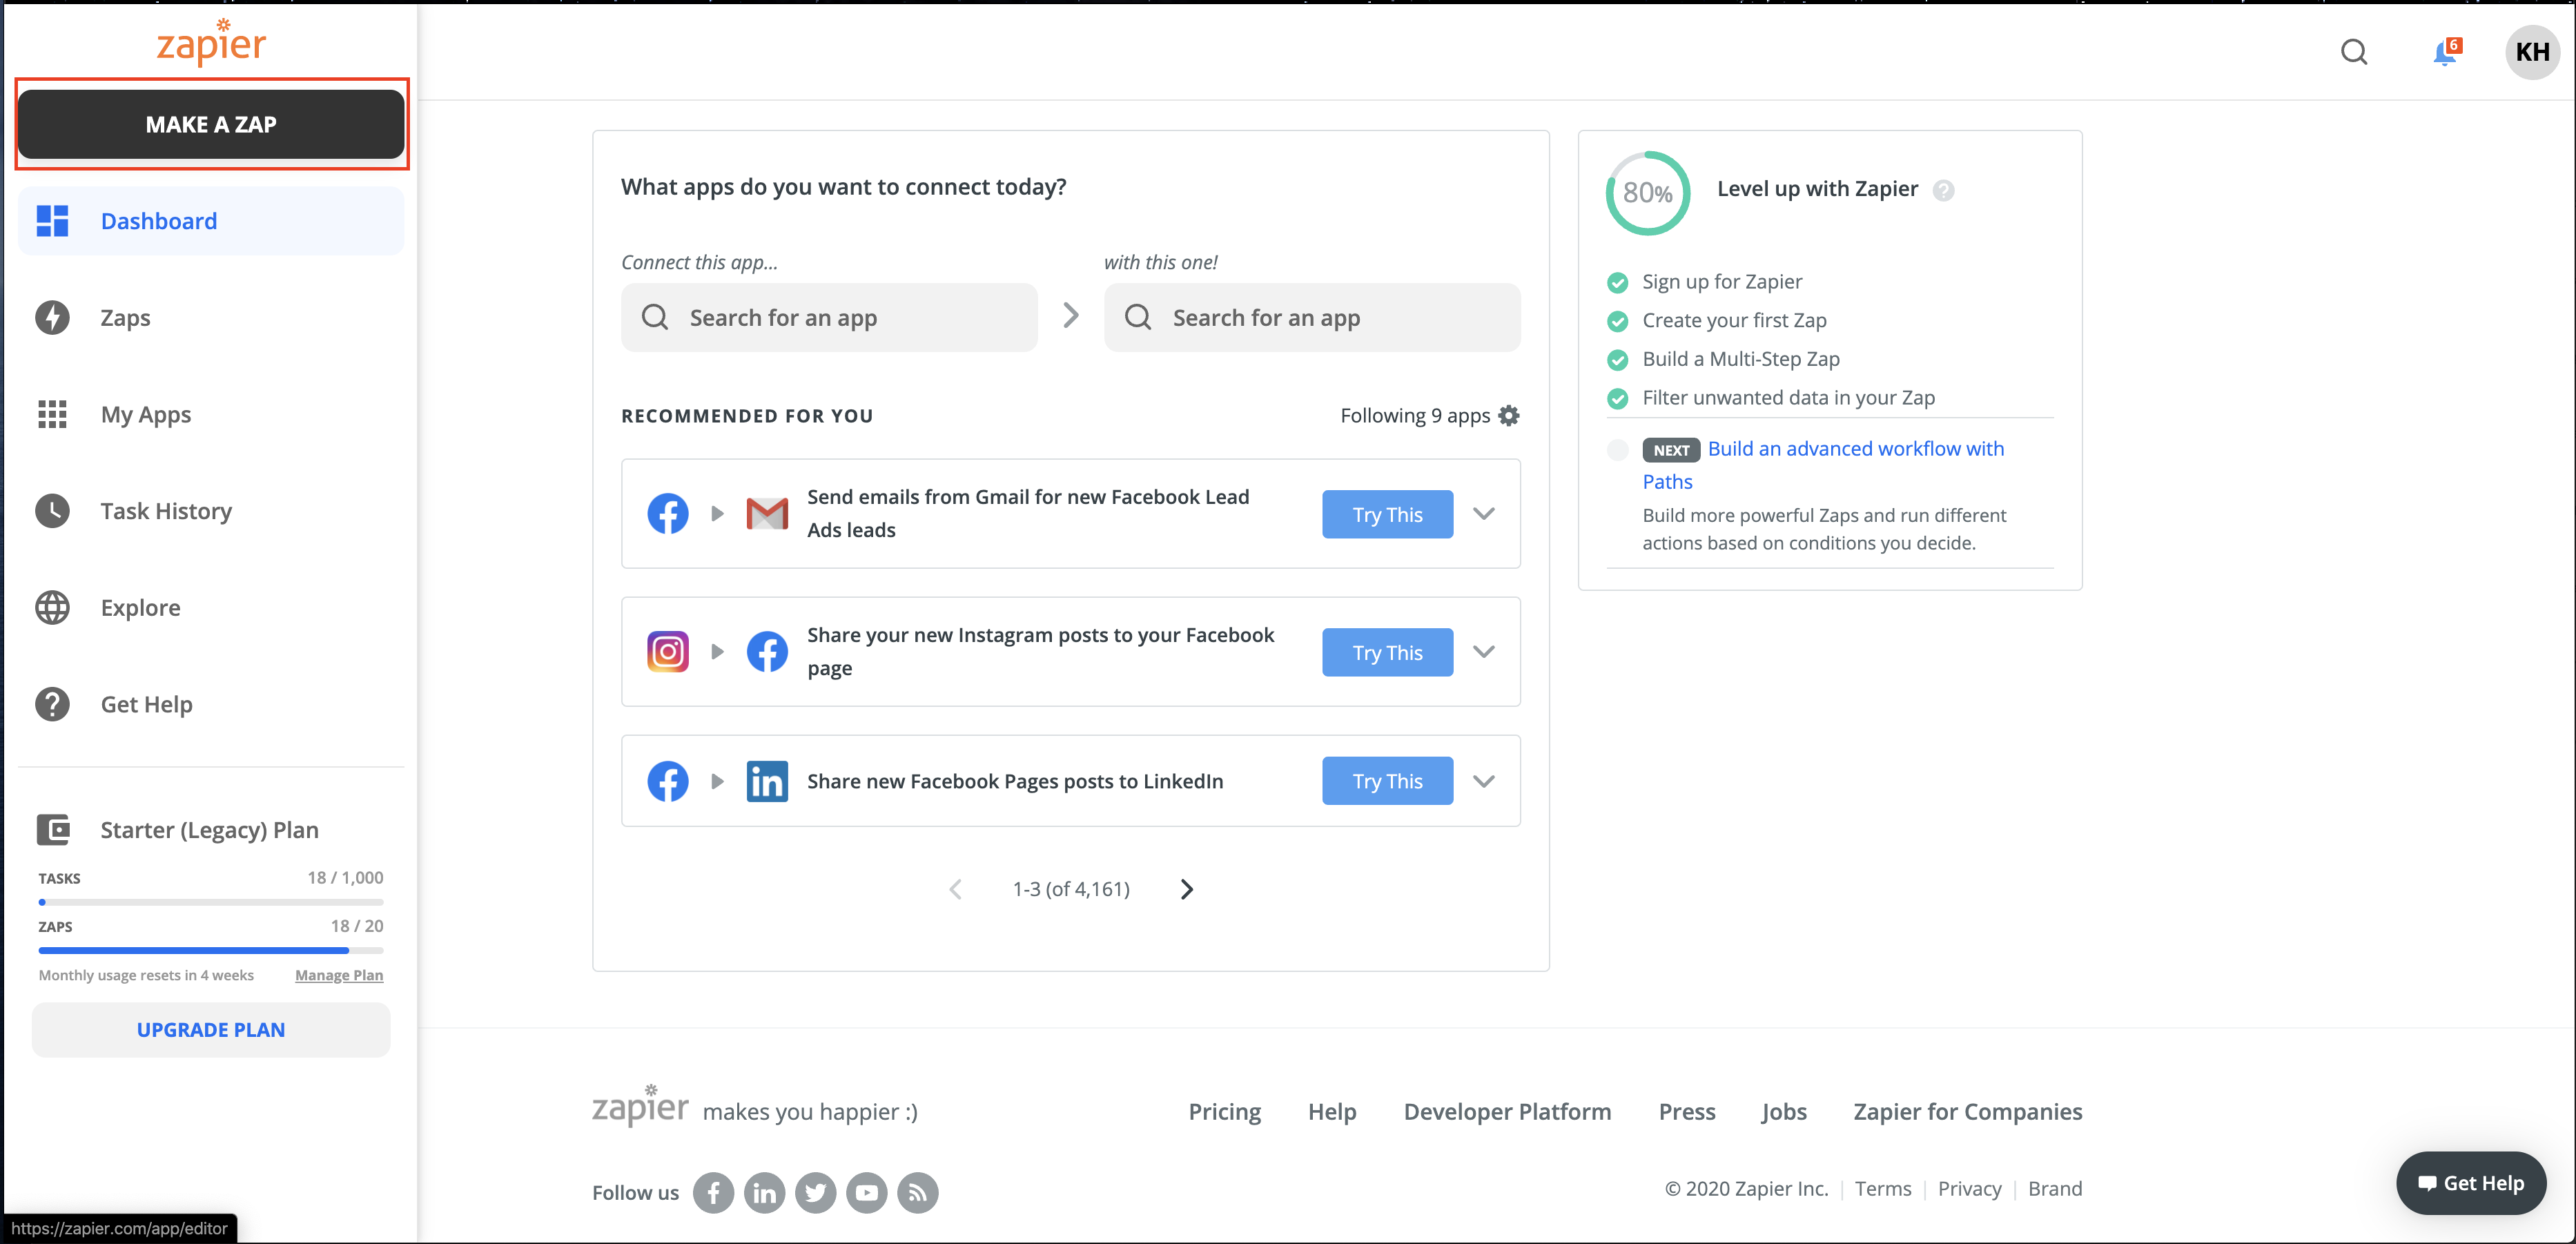Open the Dashboard menu item
This screenshot has height=1244, width=2576.
tap(211, 221)
